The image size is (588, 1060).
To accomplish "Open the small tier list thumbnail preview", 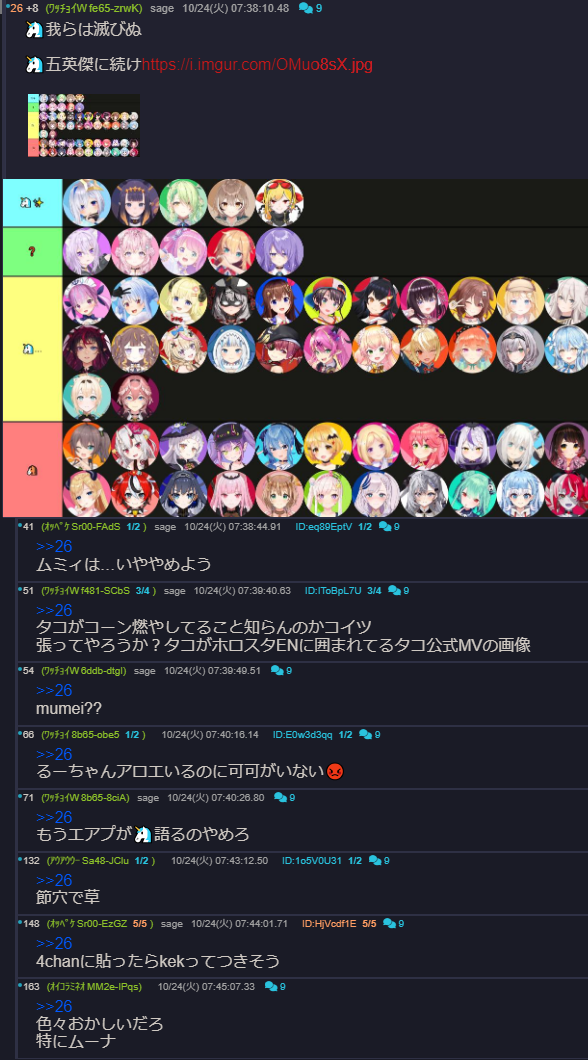I will pos(84,126).
